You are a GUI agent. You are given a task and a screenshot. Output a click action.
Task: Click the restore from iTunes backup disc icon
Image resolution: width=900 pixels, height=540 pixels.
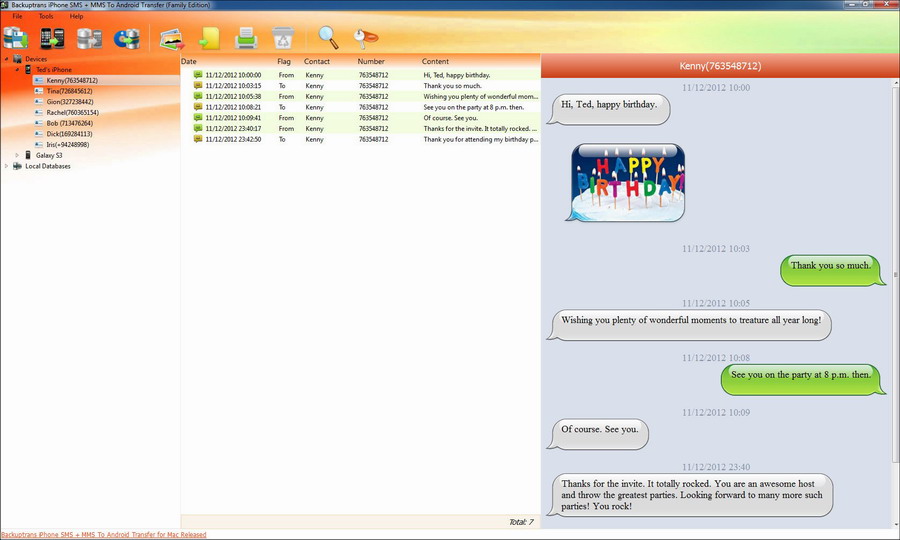pyautogui.click(x=127, y=38)
